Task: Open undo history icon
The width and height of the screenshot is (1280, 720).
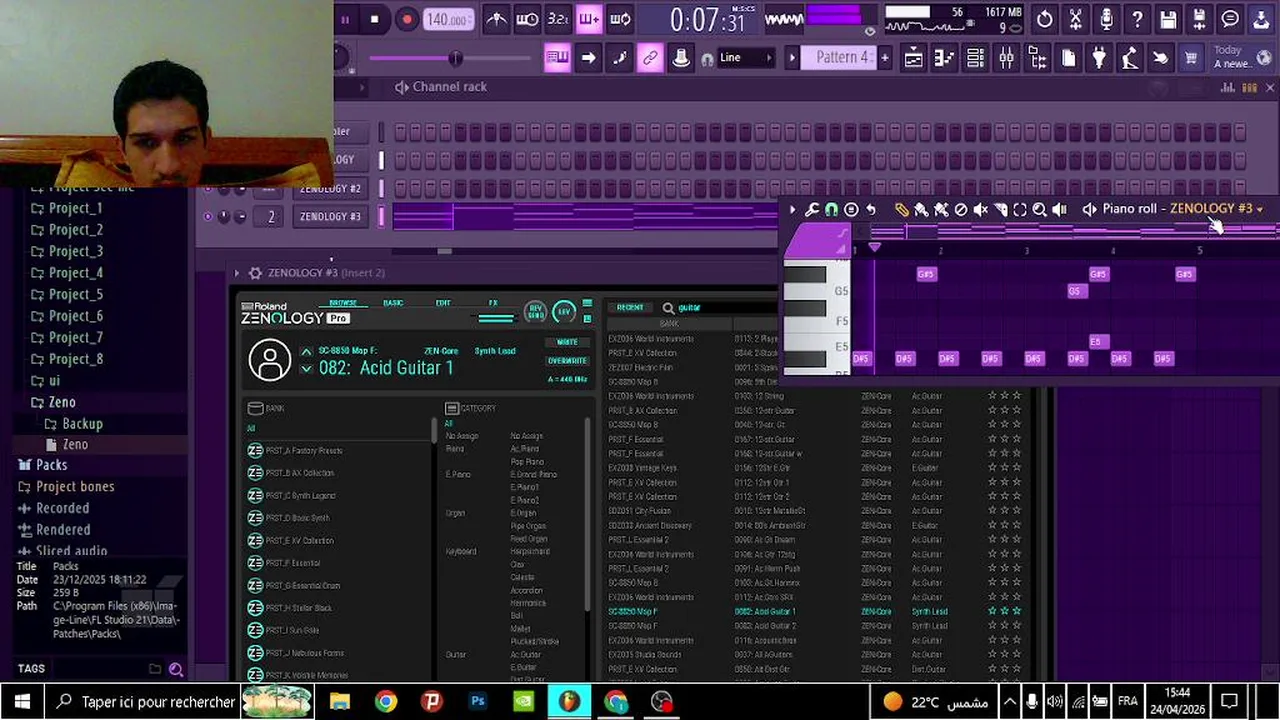Action: tap(1044, 19)
